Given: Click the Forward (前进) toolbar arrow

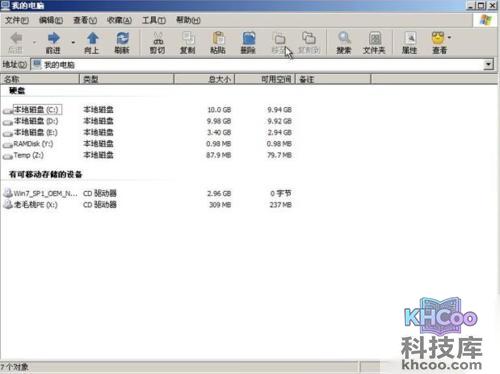Looking at the screenshot, I should point(53,38).
